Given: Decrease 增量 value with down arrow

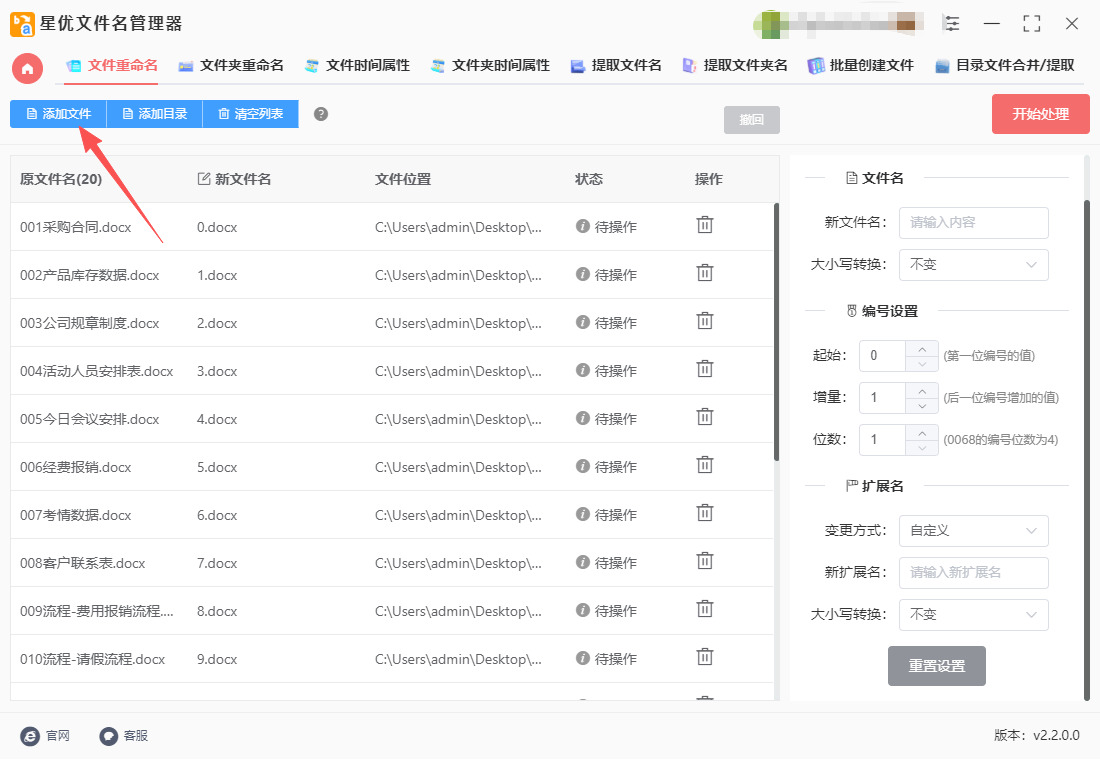Looking at the screenshot, I should point(922,406).
